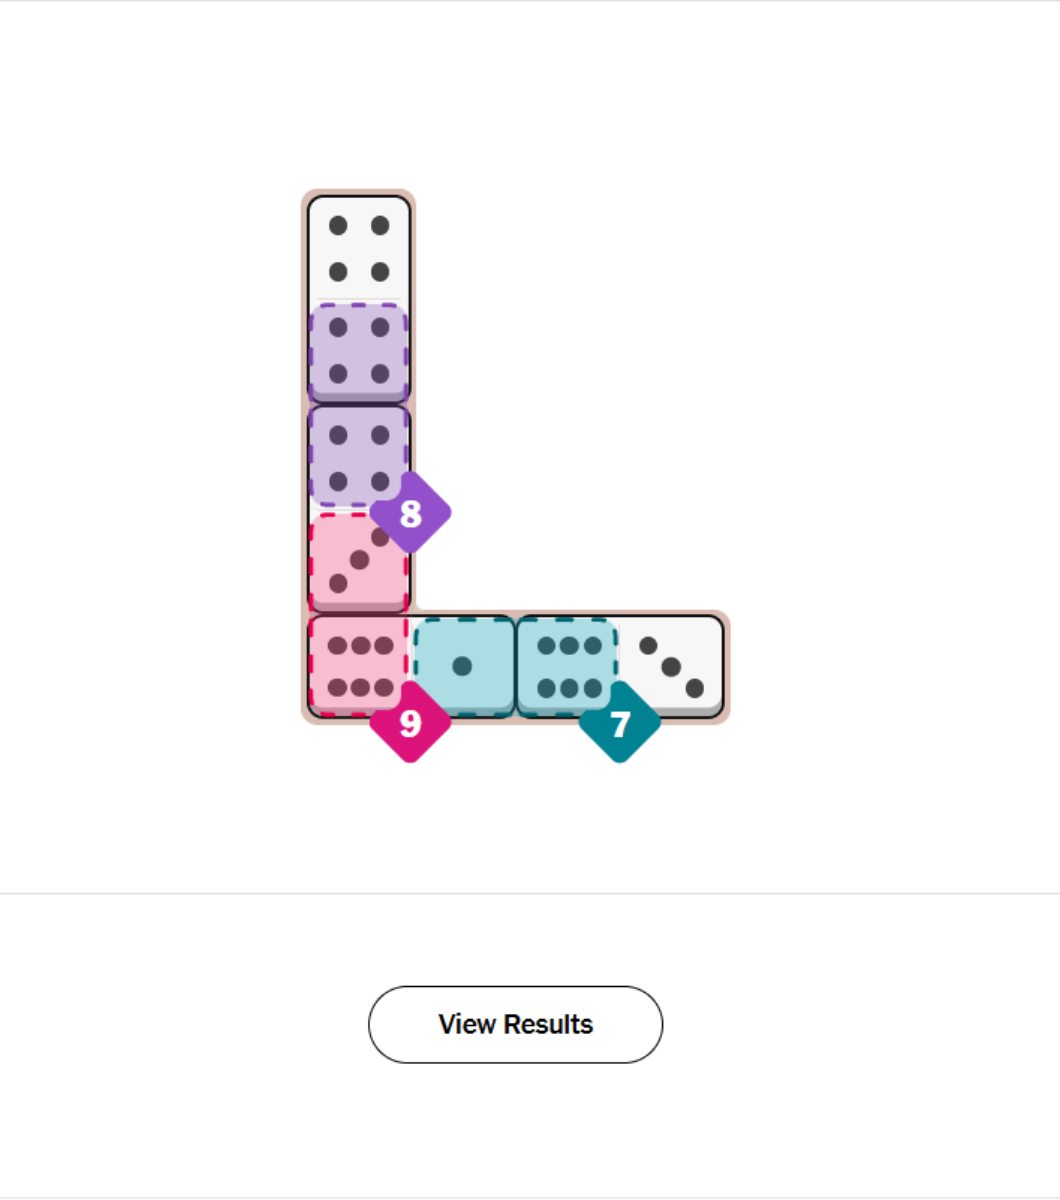Click the pink three-pip die
Viewport: 1060px width, 1200px height.
click(359, 561)
